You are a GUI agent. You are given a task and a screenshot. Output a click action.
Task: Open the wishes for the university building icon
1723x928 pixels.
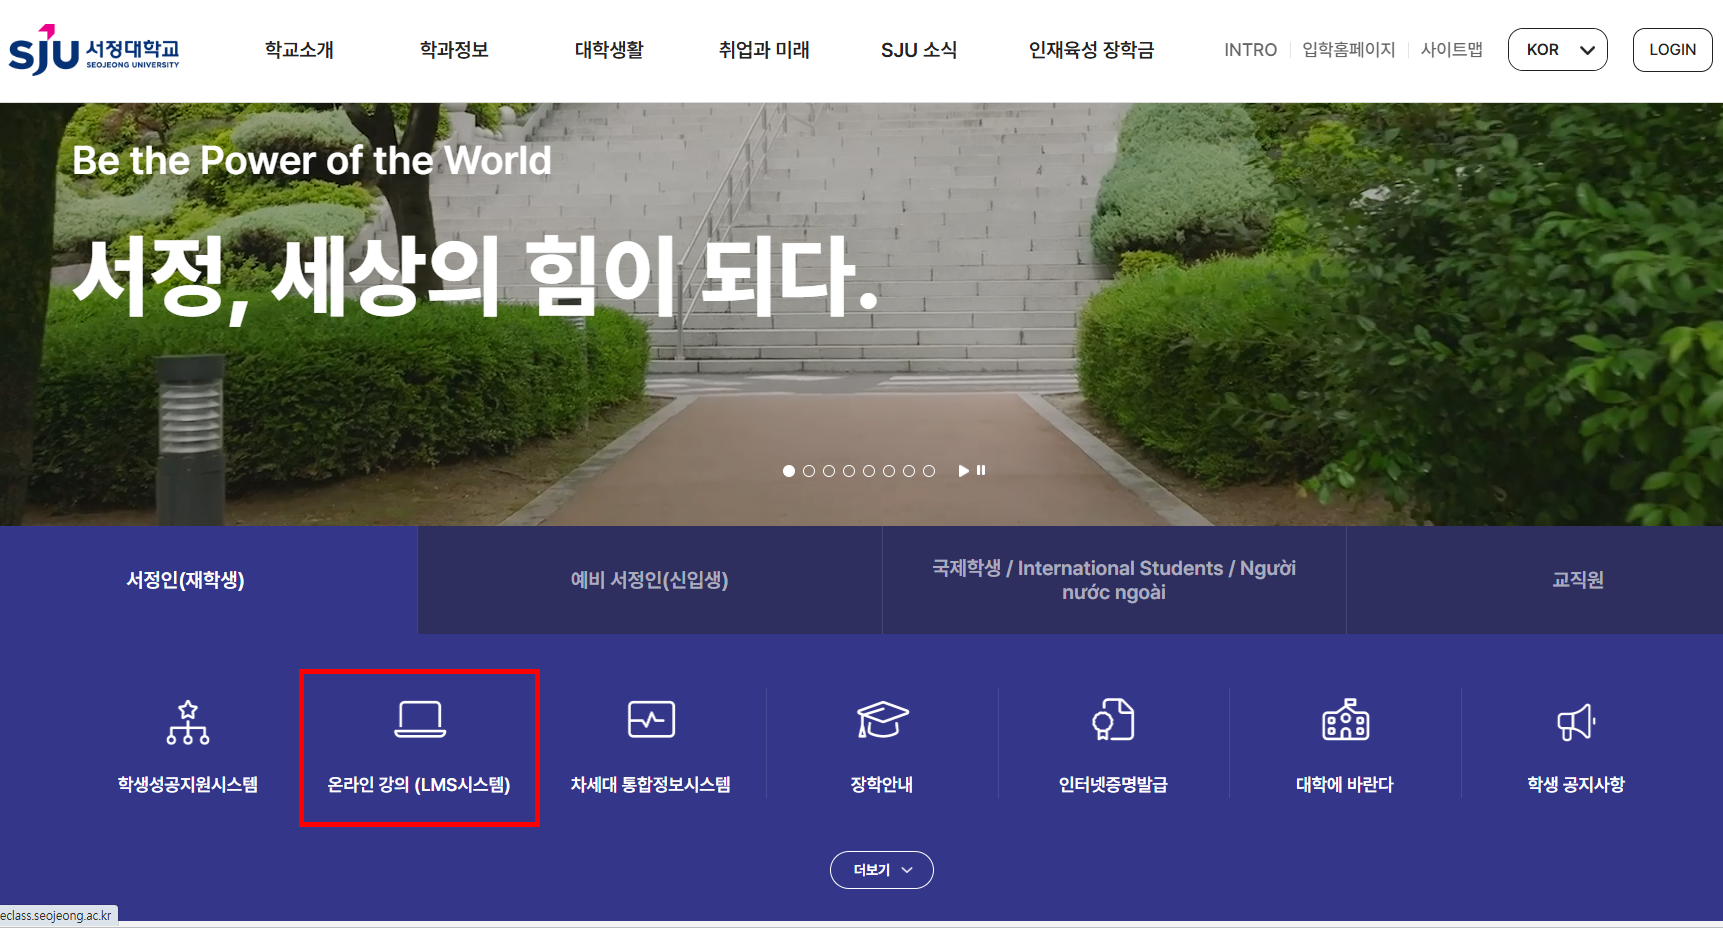pyautogui.click(x=1345, y=720)
